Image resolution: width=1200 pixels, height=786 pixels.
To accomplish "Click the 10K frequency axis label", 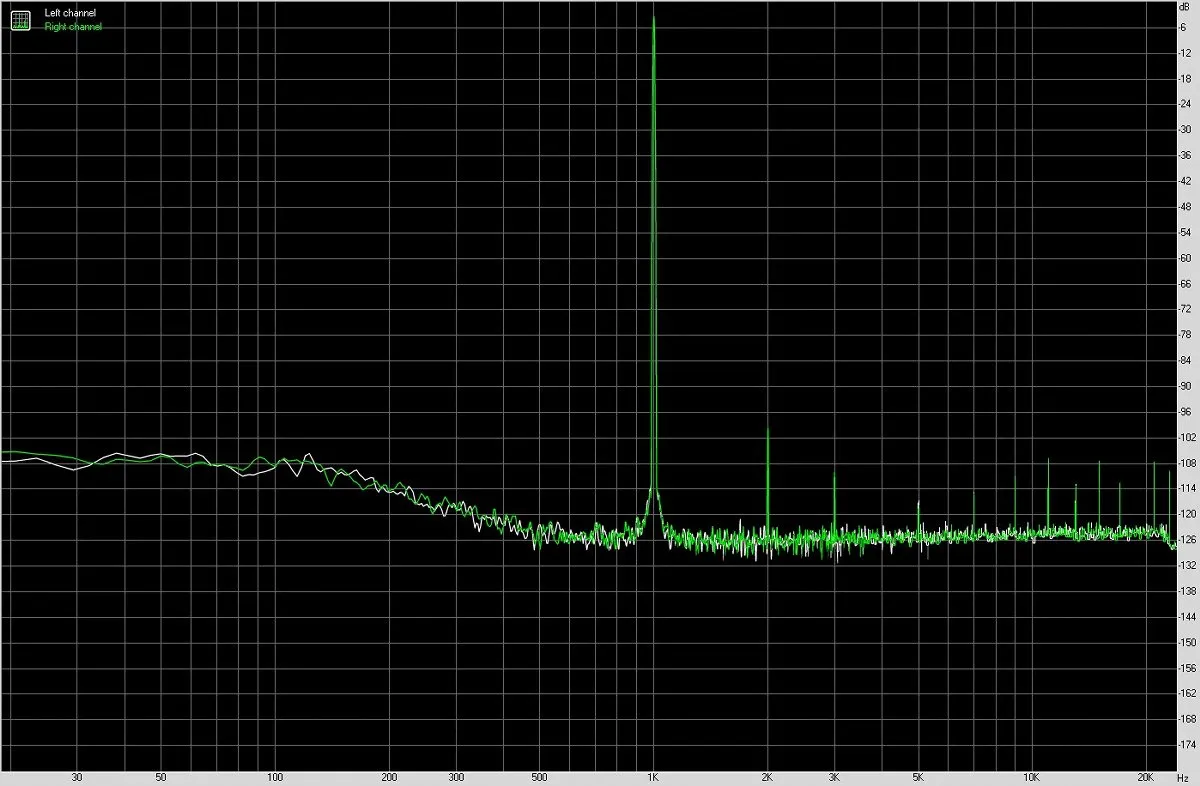I will coord(1032,776).
